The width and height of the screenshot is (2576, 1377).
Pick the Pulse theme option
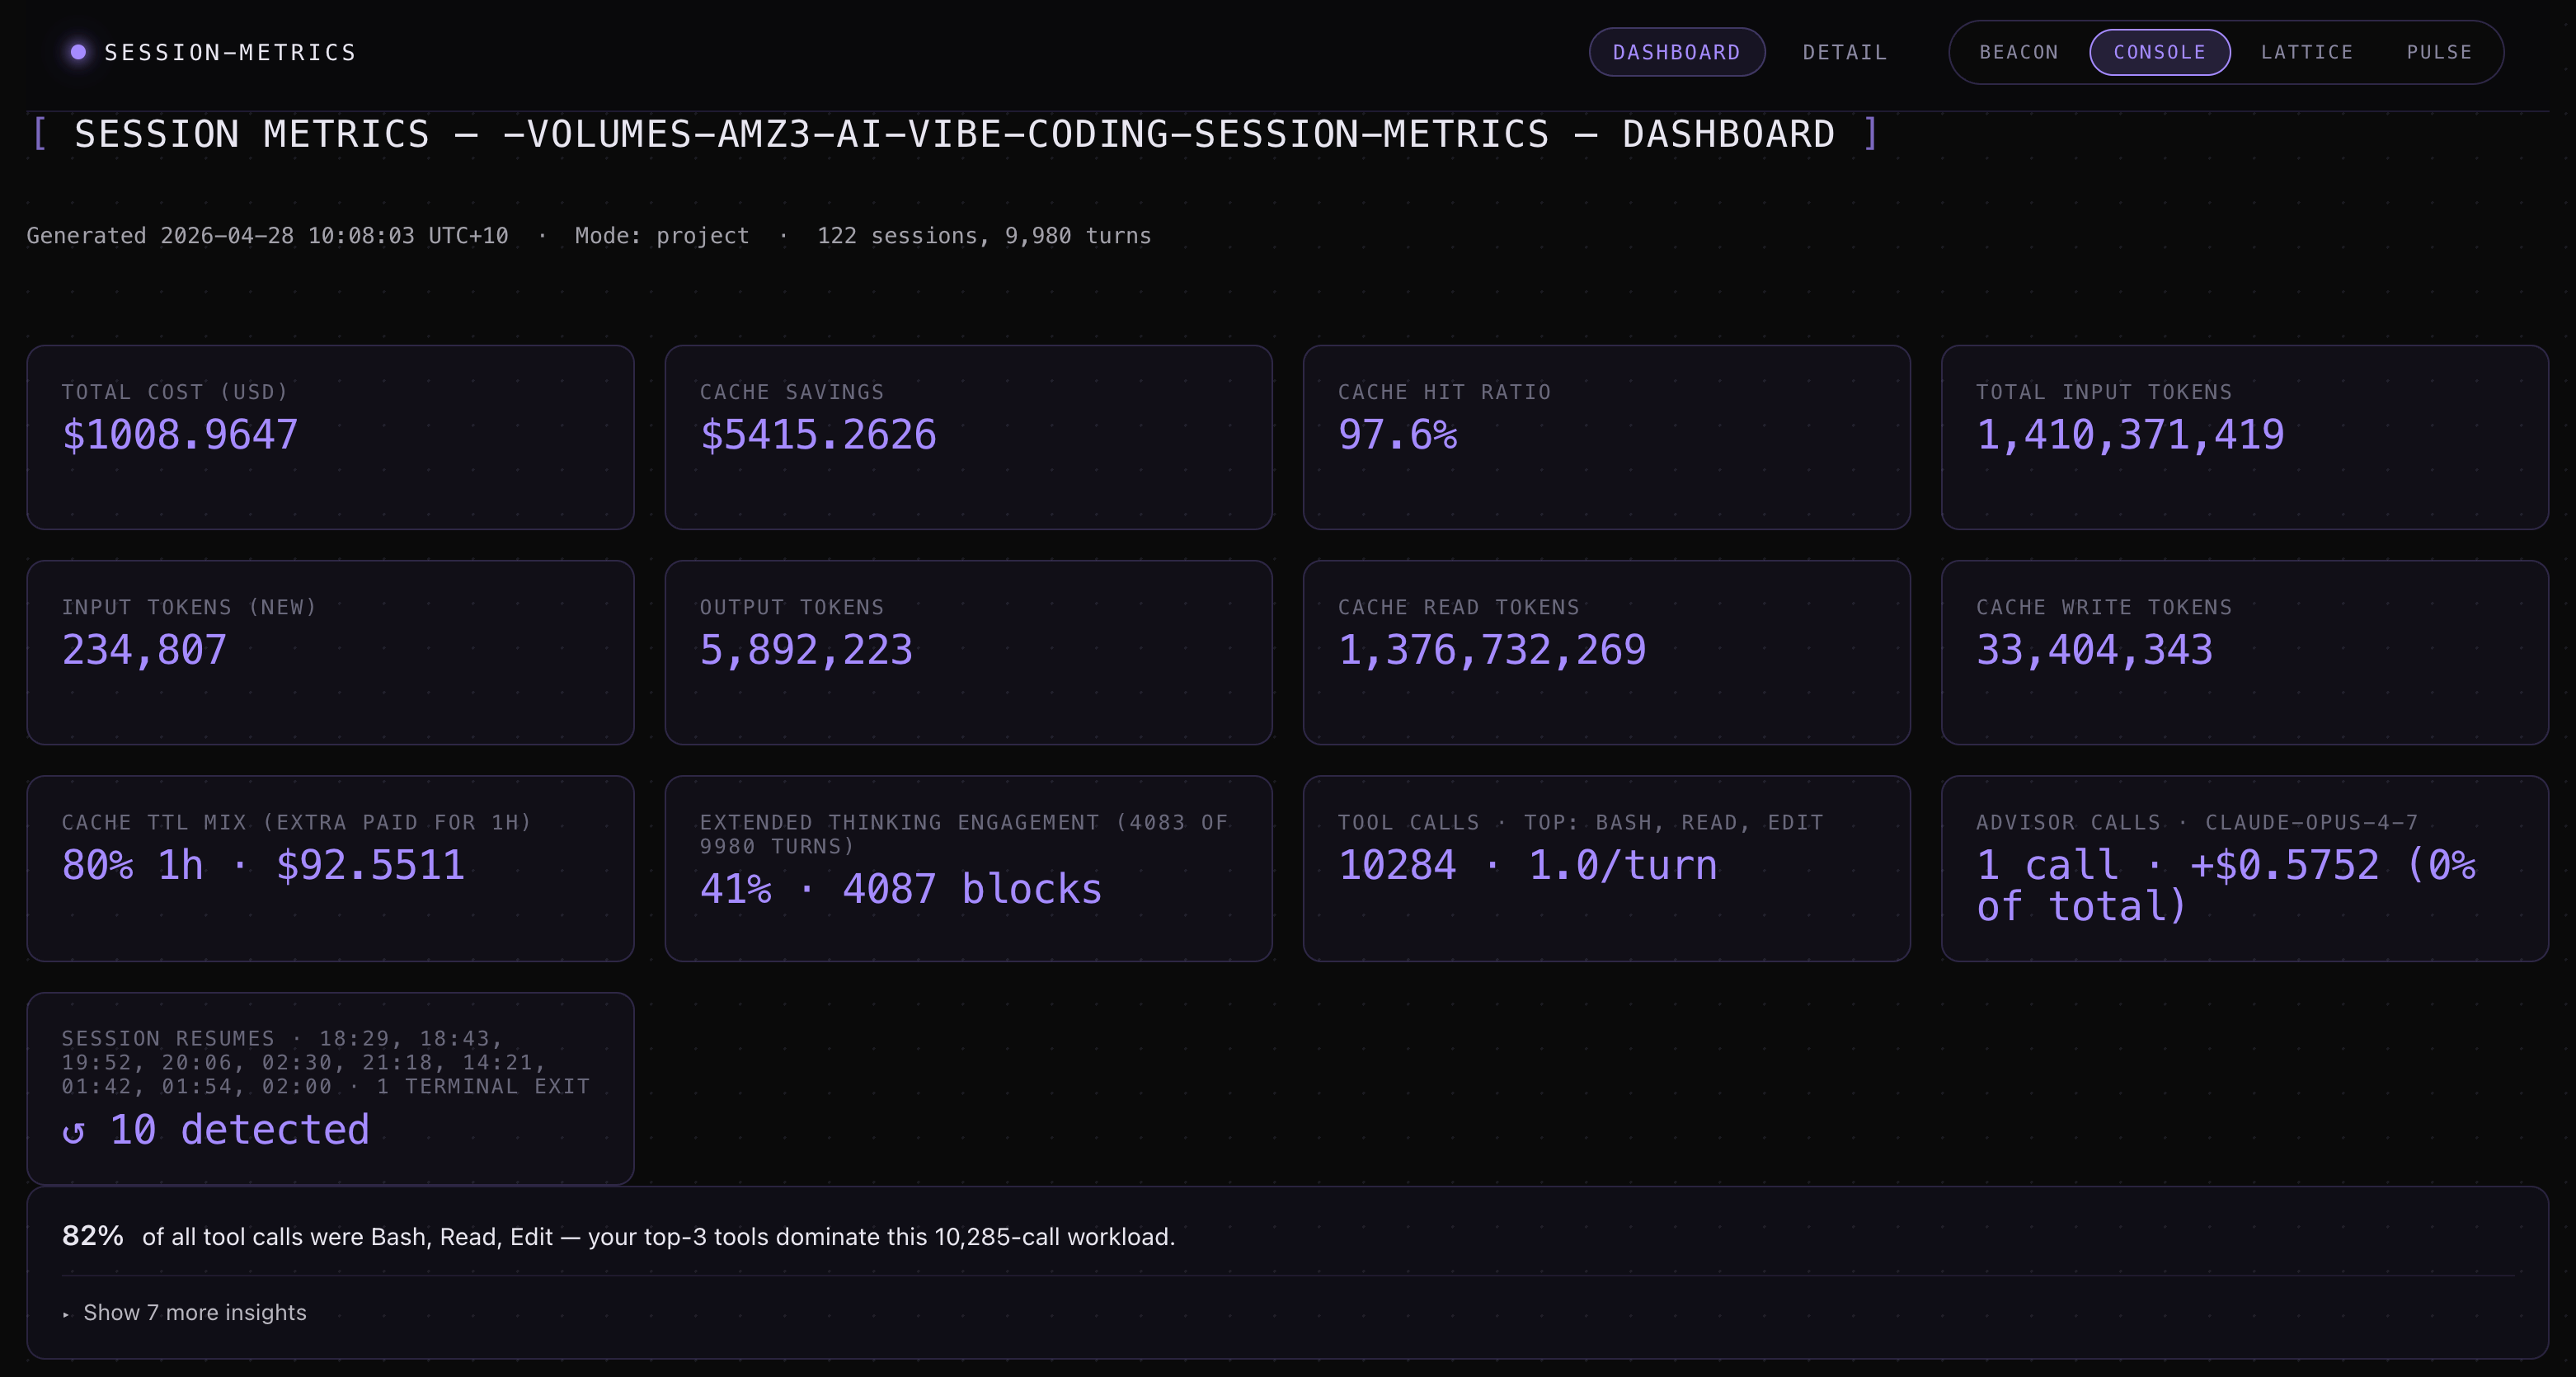tap(2438, 52)
